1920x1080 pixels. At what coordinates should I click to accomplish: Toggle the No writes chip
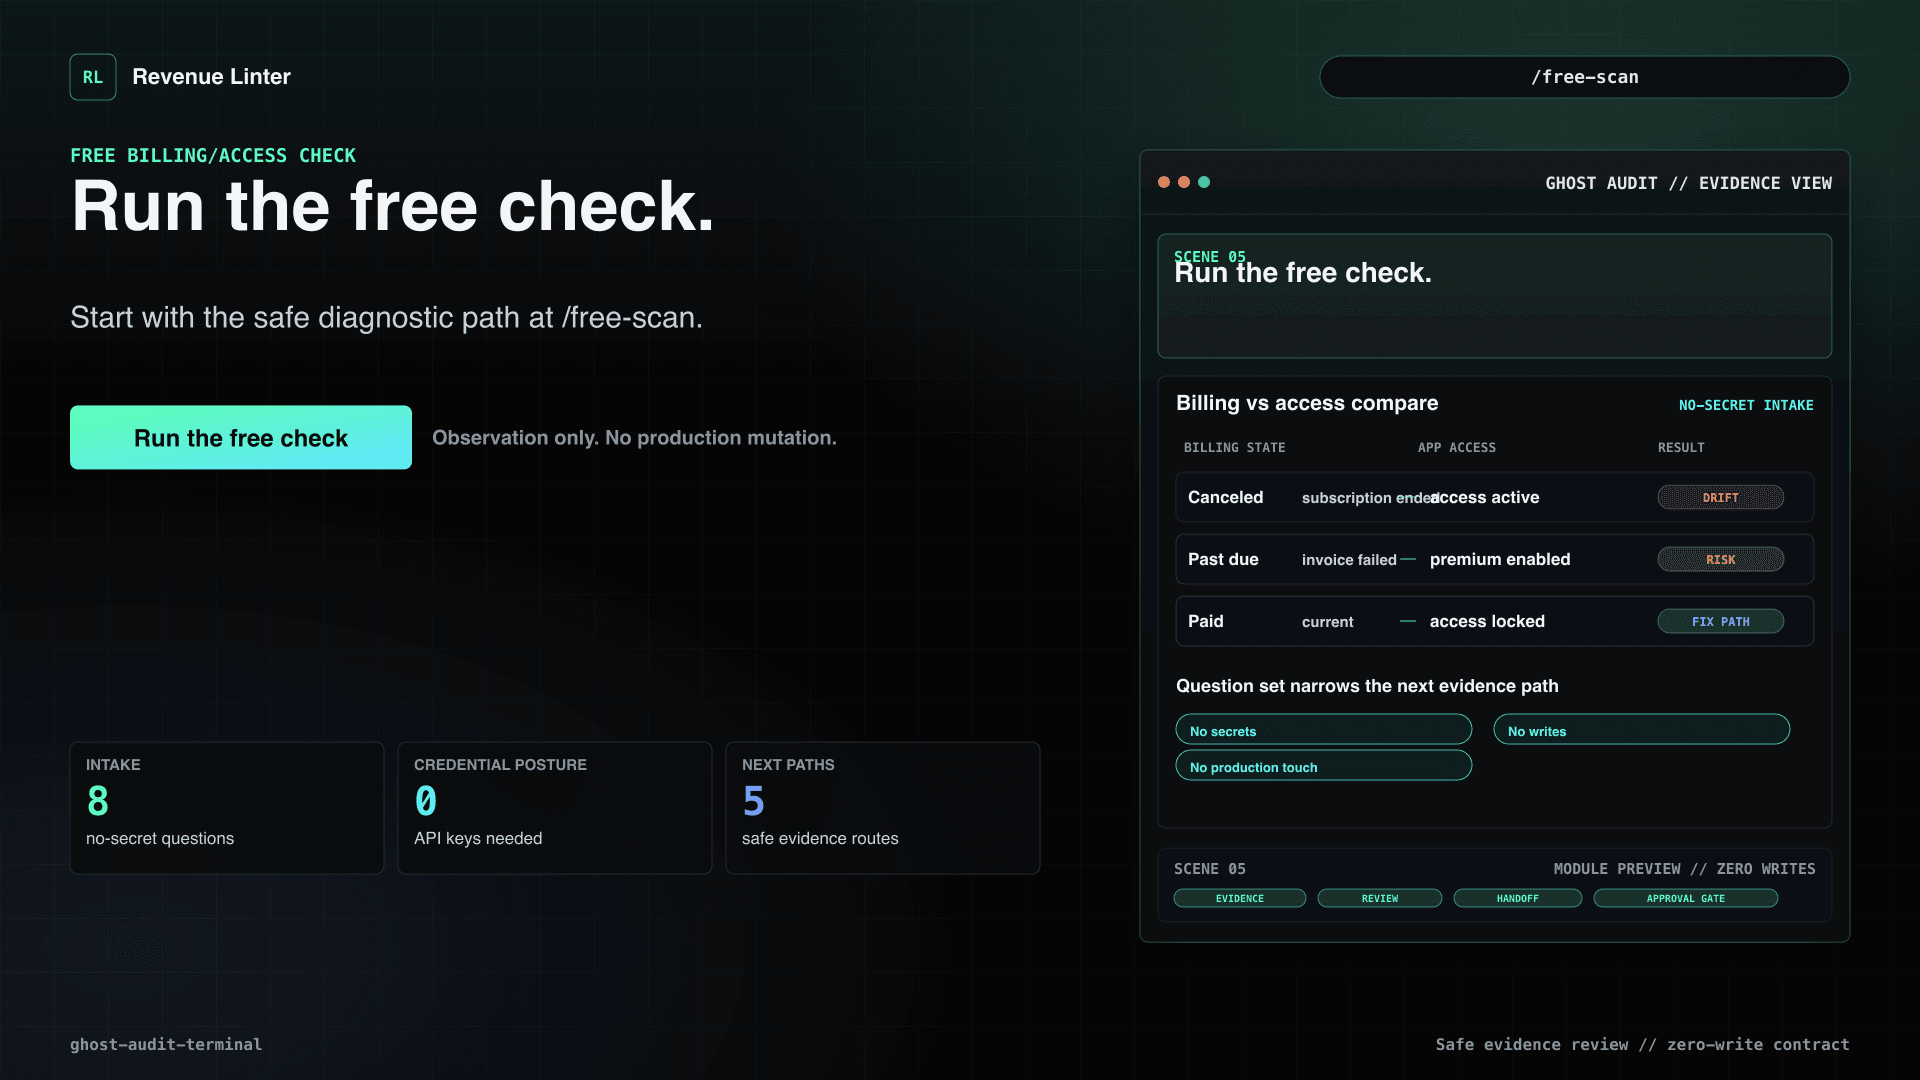click(1641, 730)
